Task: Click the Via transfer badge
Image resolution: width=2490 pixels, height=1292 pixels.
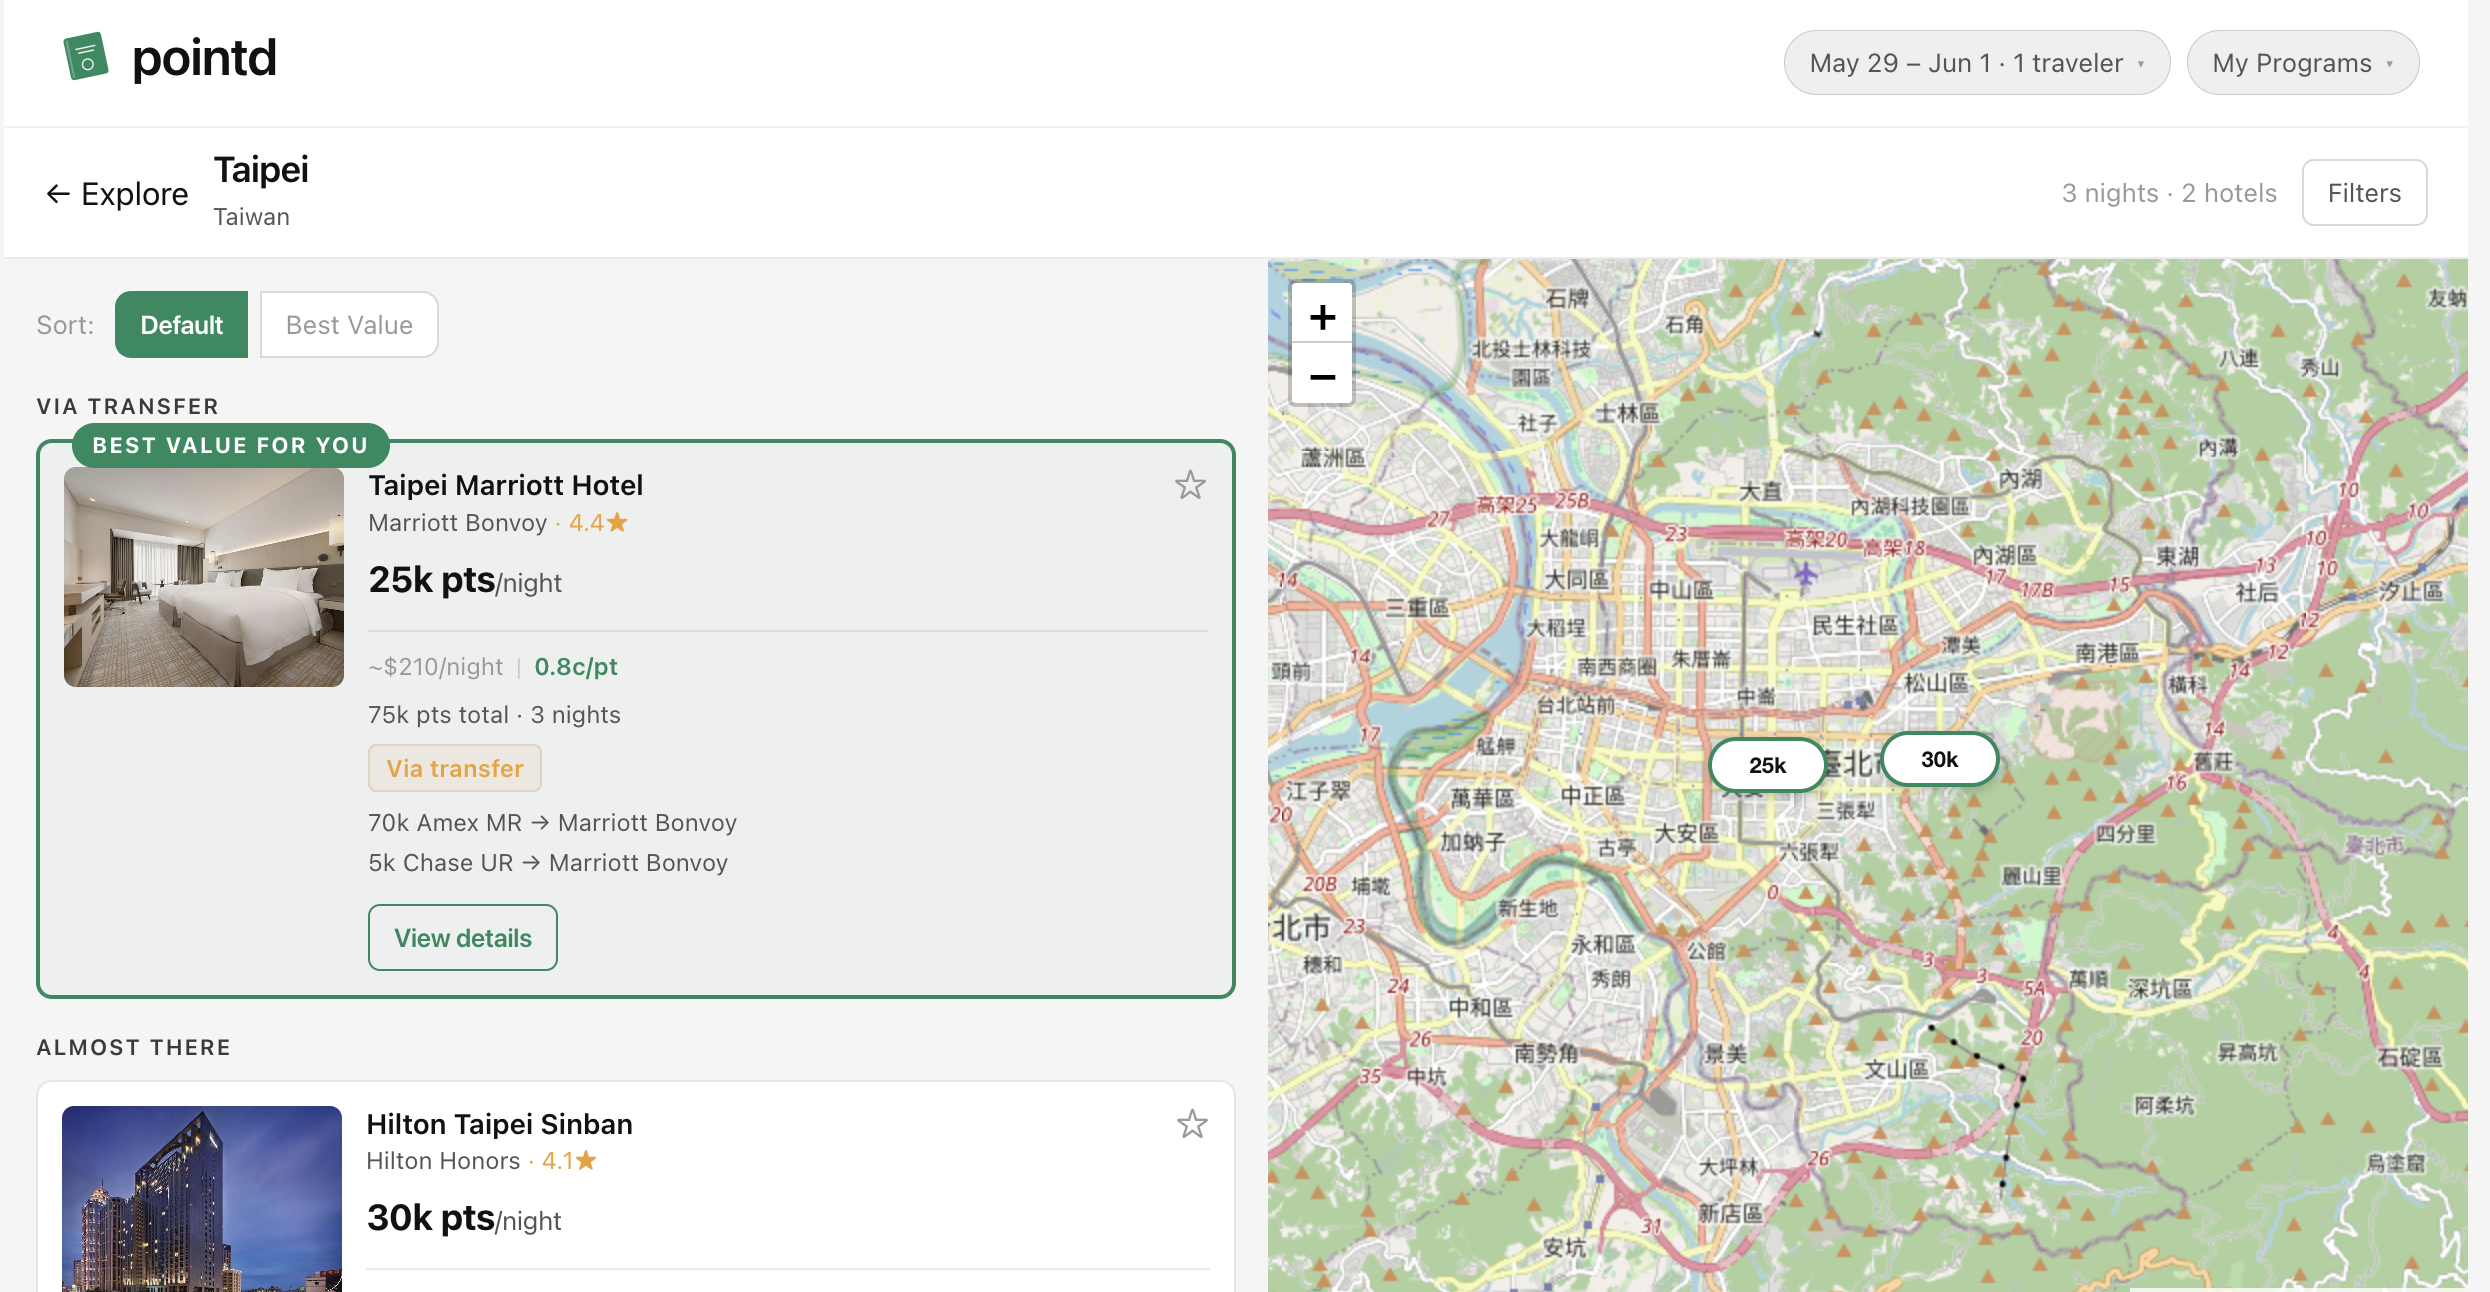Action: pyautogui.click(x=455, y=768)
